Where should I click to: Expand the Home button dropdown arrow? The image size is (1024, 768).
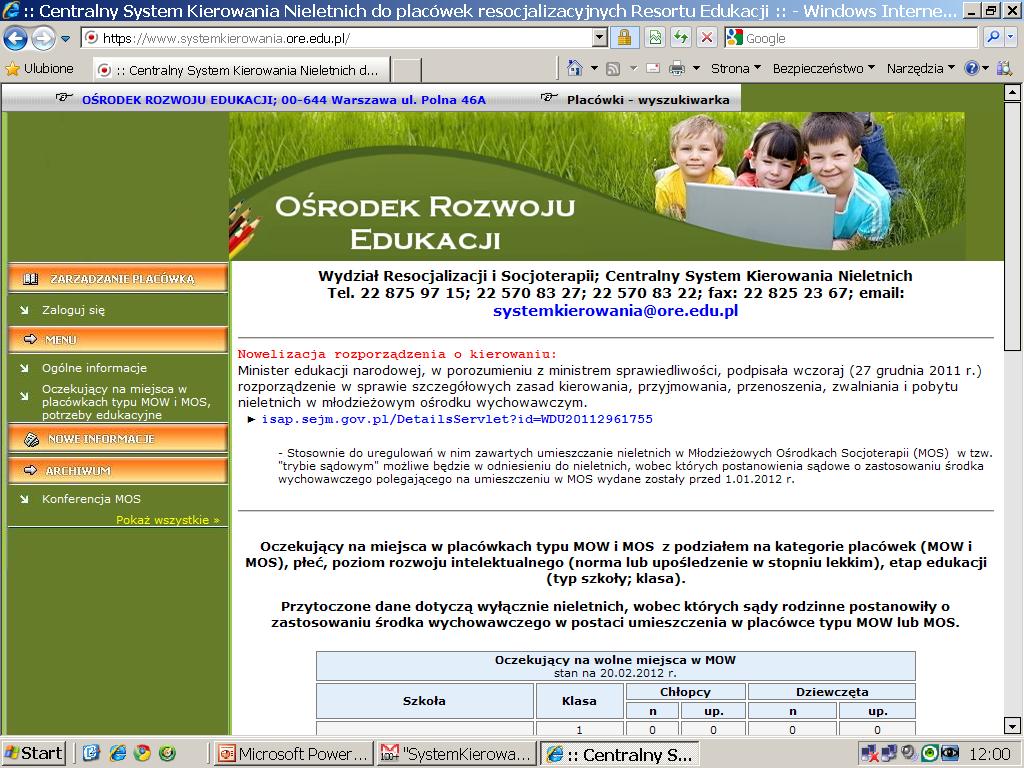594,68
